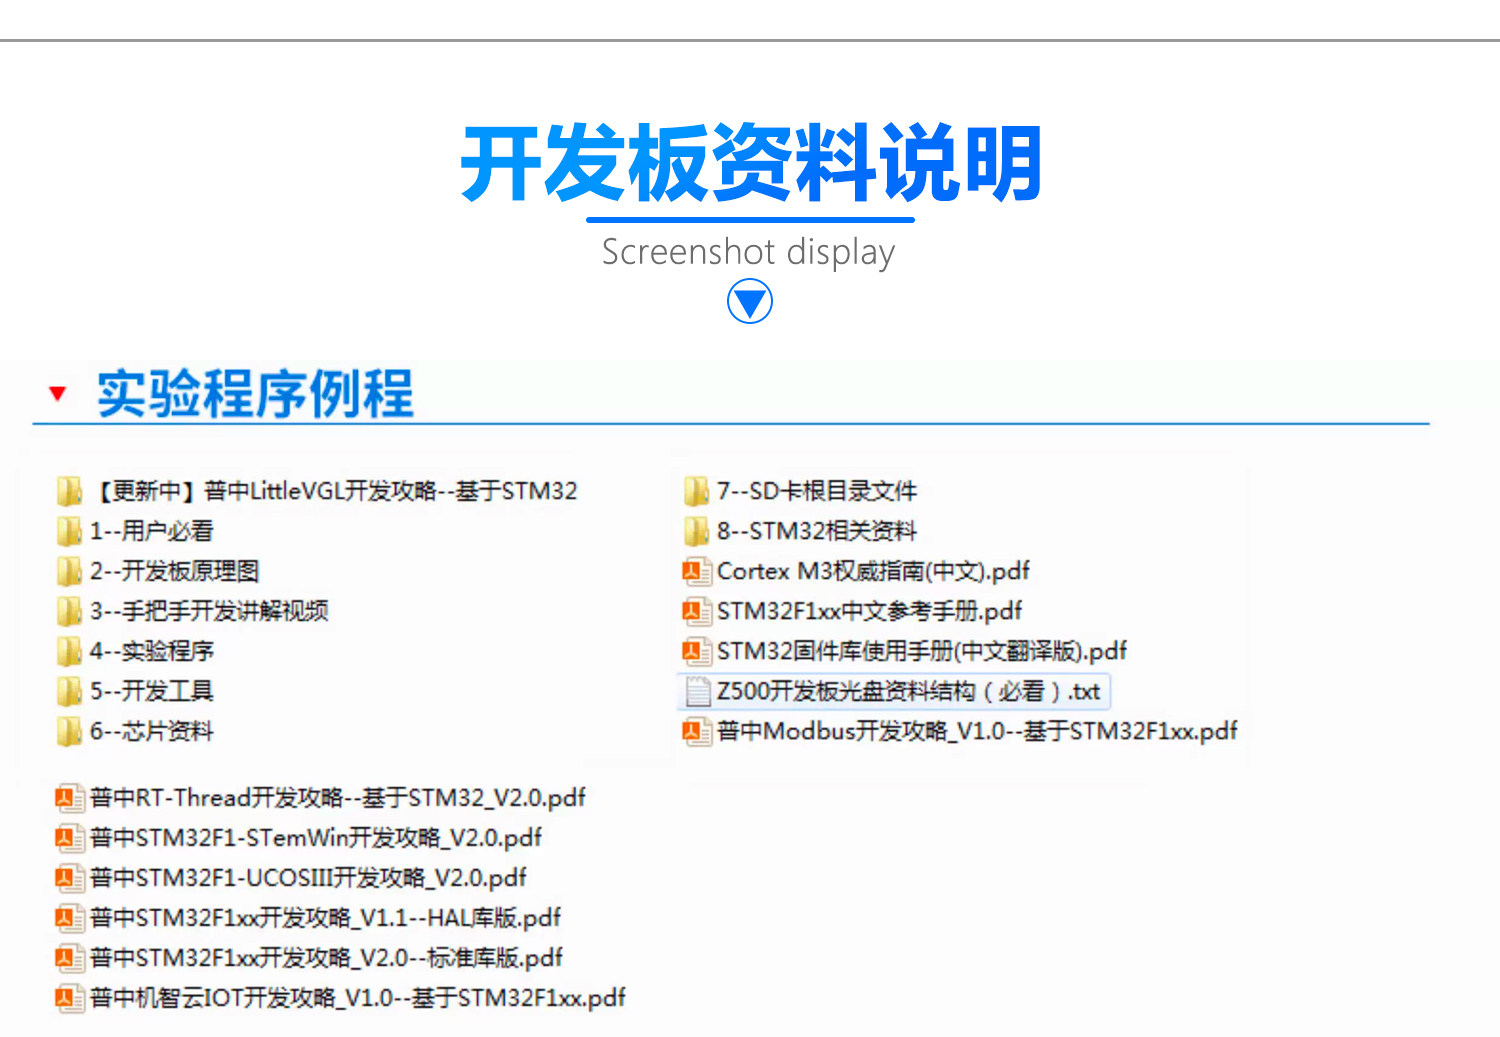
Task: Click the blue circled down-arrow icon
Action: click(749, 301)
